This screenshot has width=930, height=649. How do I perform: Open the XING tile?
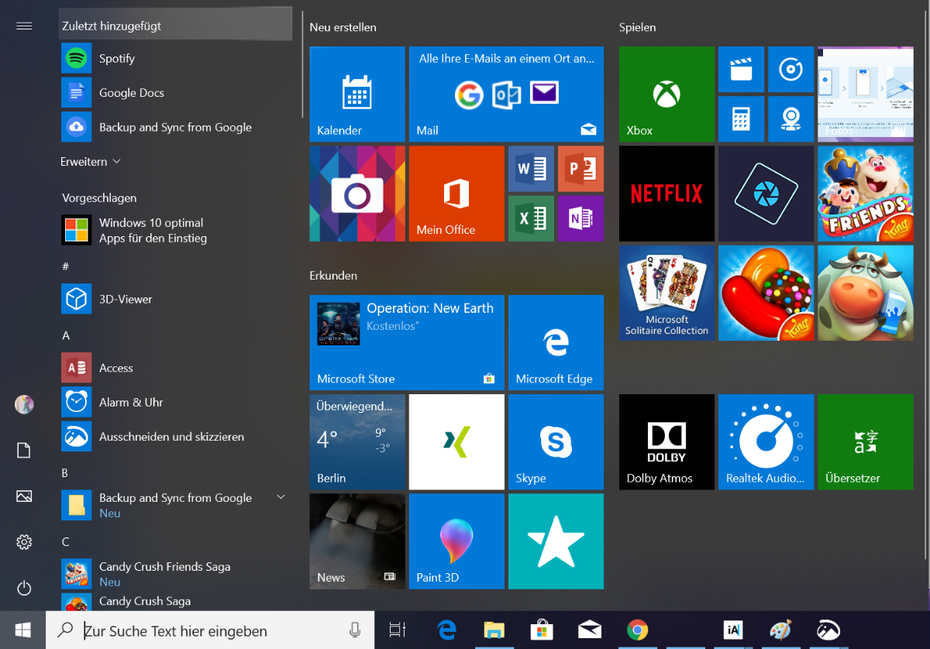click(457, 442)
